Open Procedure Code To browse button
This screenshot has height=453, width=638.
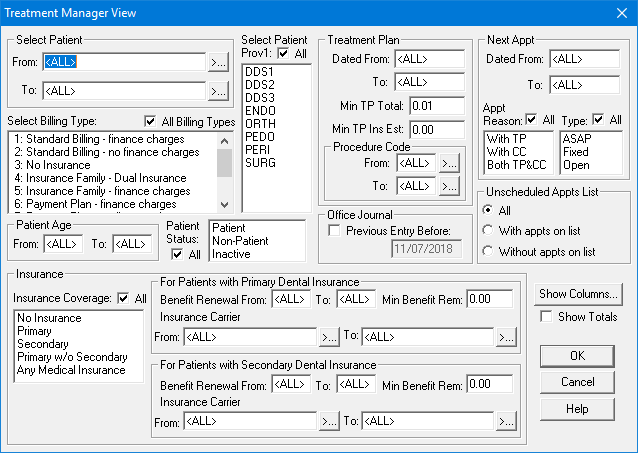(449, 185)
